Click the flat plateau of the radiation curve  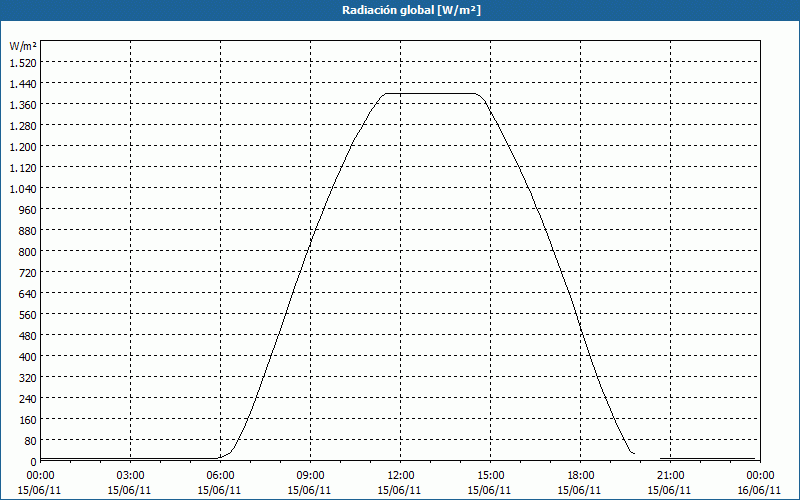(430, 93)
